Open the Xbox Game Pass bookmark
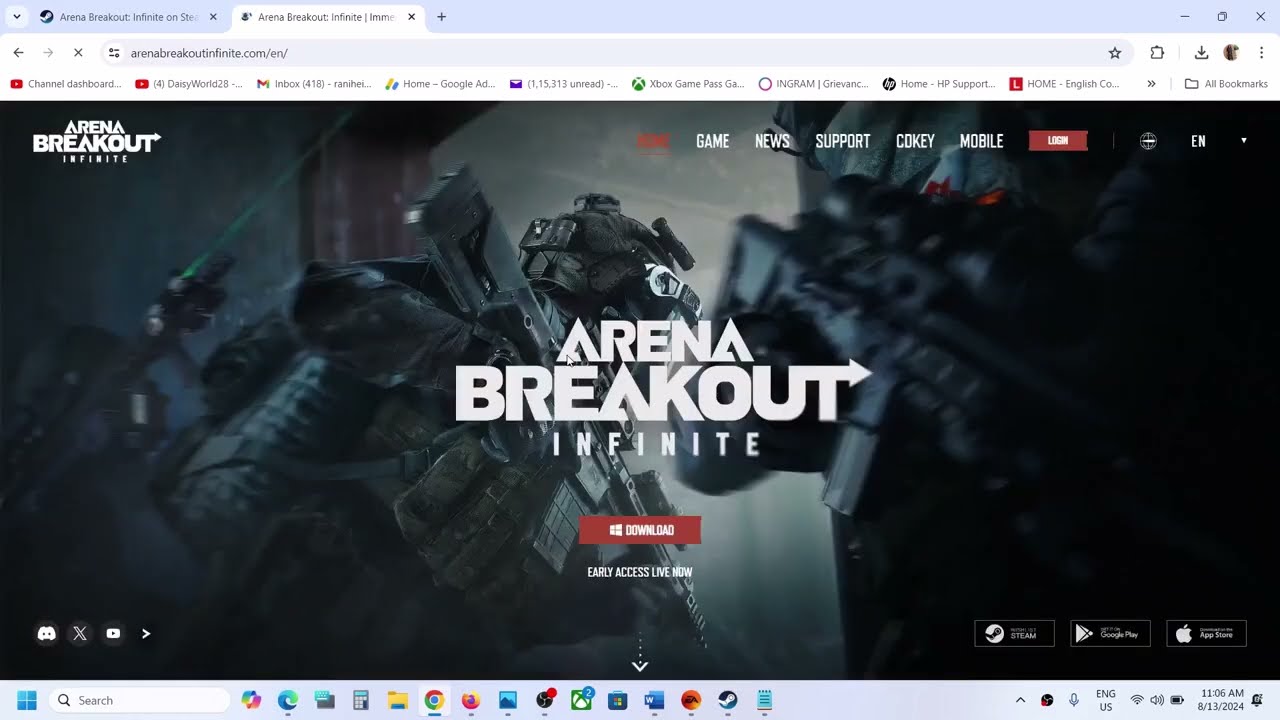The width and height of the screenshot is (1280, 720). (688, 84)
